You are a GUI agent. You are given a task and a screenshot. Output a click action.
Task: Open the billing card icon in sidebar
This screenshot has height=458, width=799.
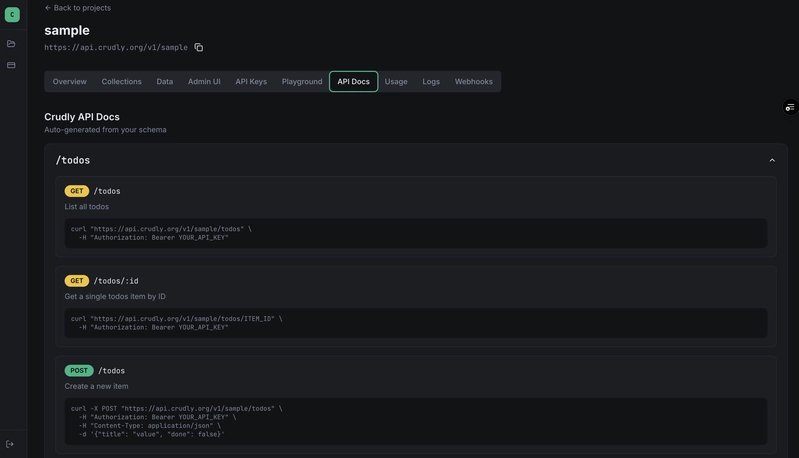tap(11, 65)
